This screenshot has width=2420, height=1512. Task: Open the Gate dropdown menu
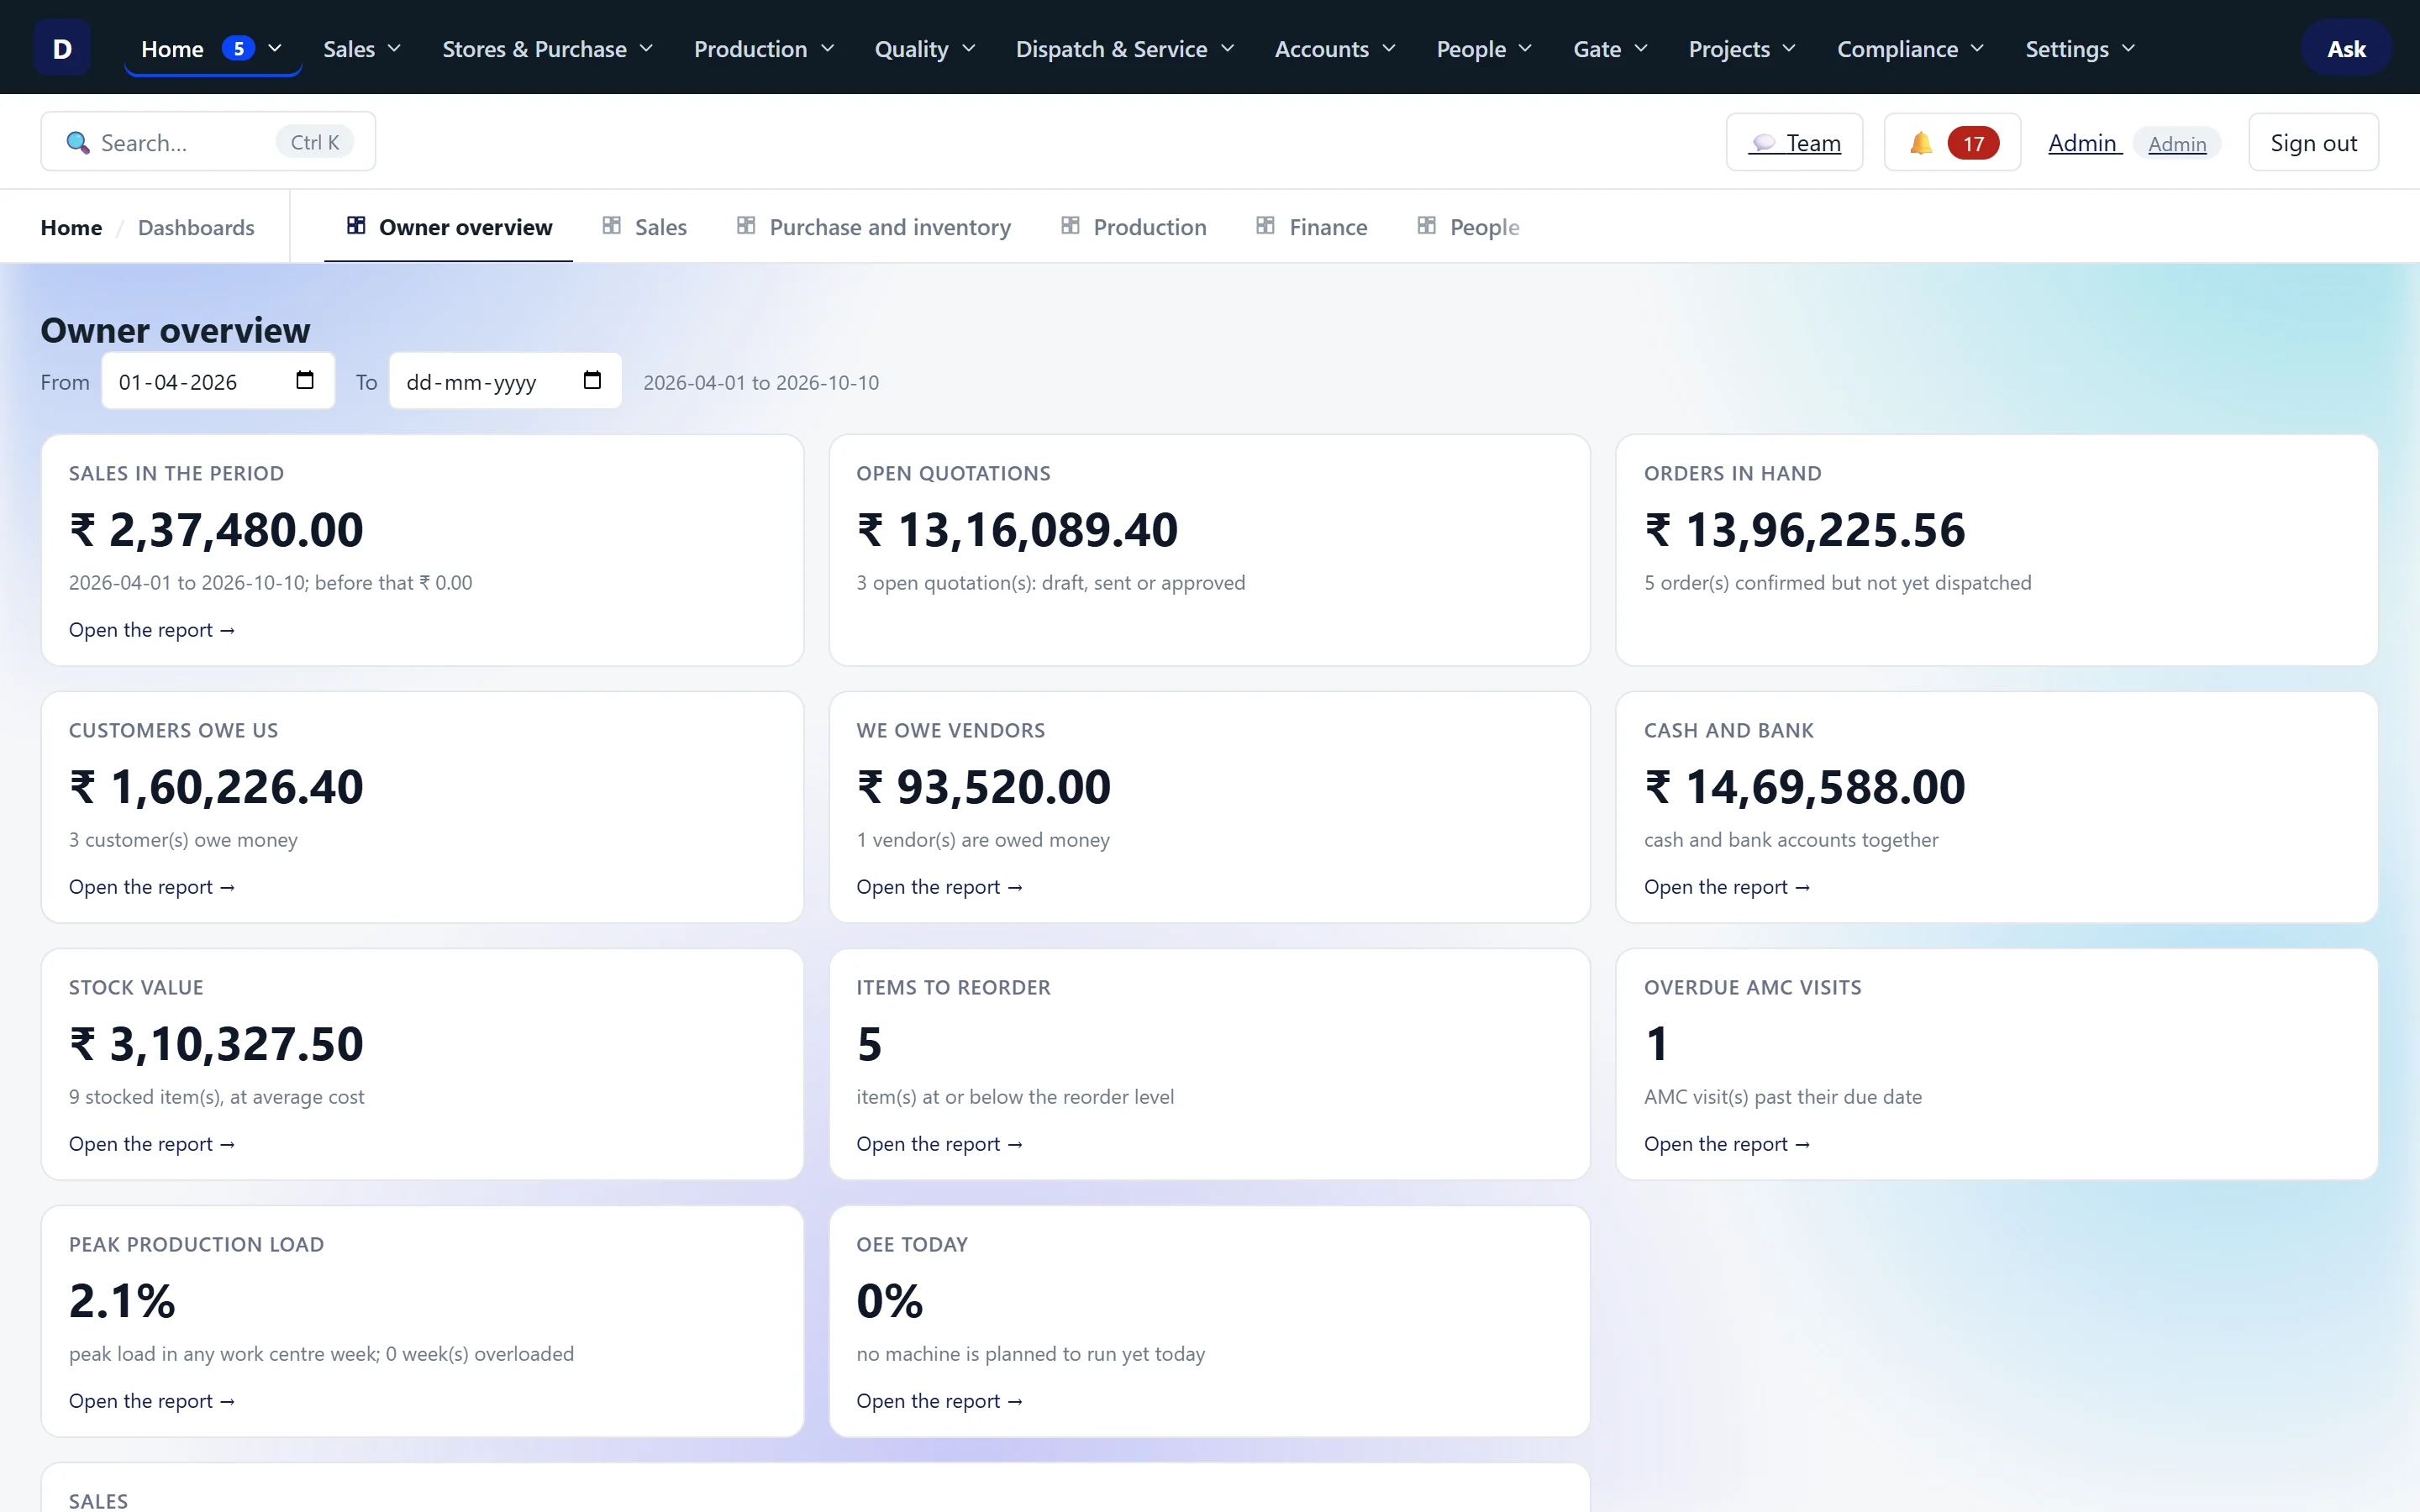pos(1610,48)
